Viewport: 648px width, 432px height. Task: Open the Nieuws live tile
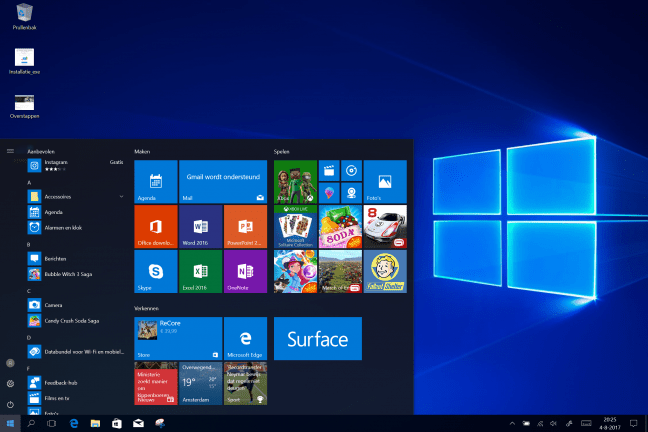[x=156, y=383]
